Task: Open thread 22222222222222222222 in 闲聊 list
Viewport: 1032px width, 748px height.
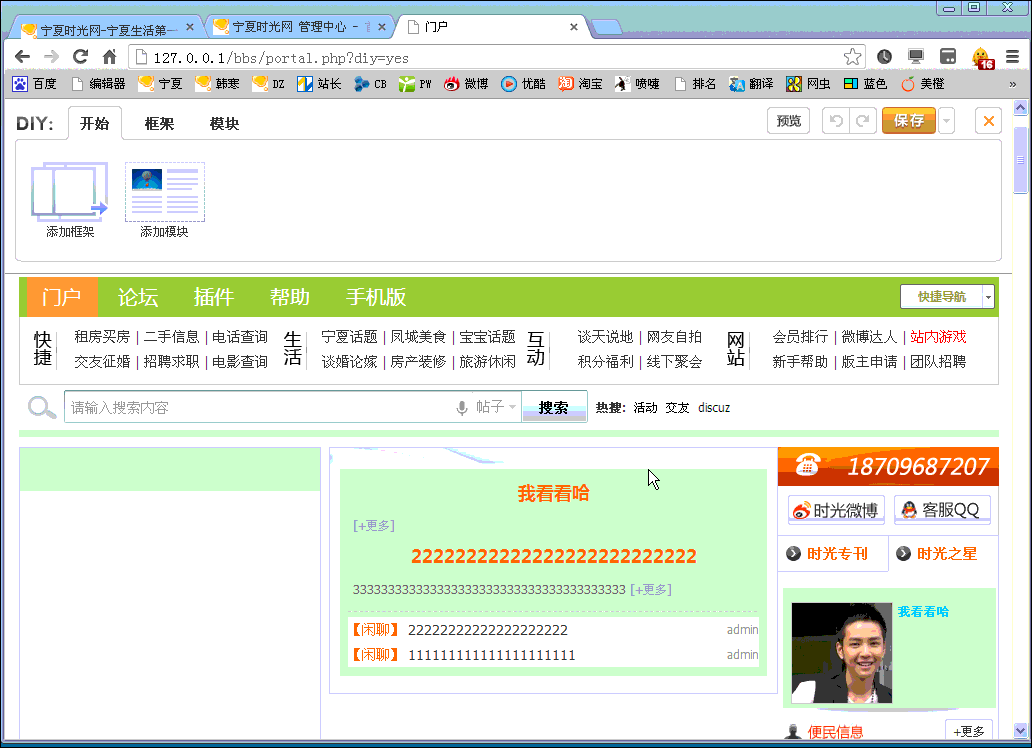Action: point(488,630)
